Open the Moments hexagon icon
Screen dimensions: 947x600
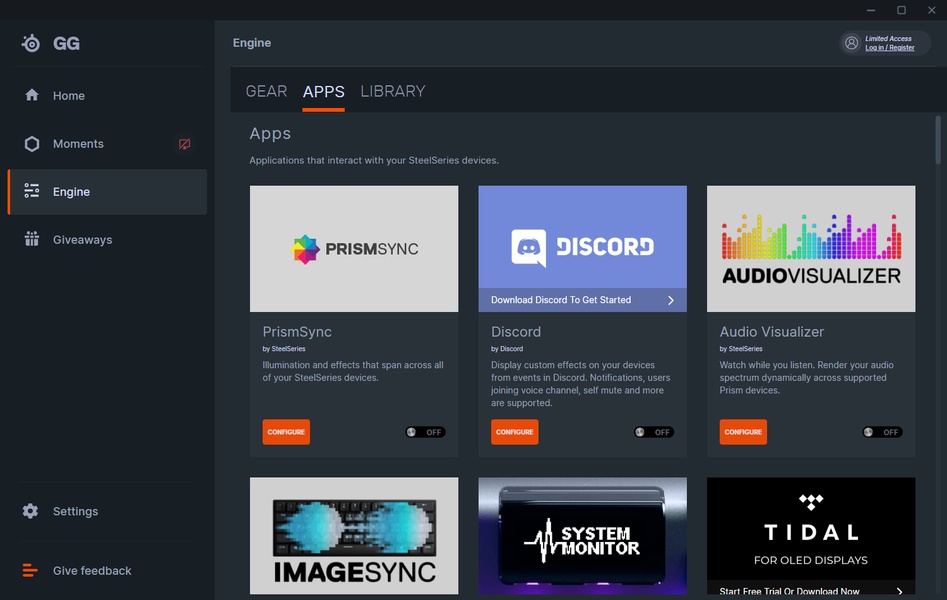(x=32, y=144)
